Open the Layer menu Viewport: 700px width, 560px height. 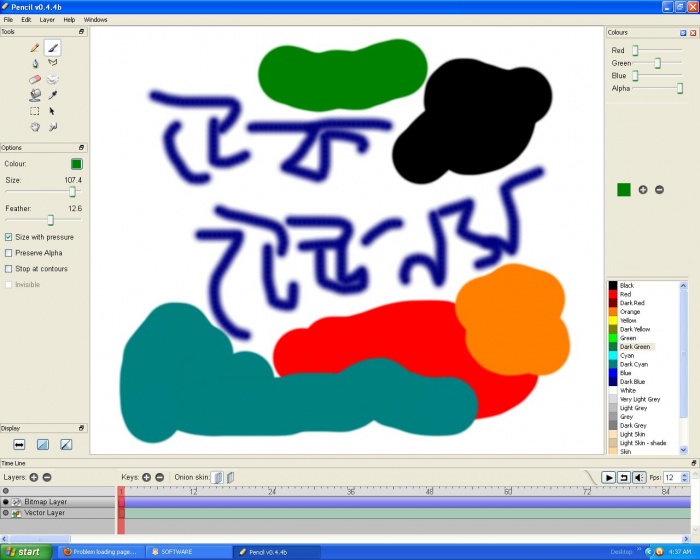click(47, 20)
